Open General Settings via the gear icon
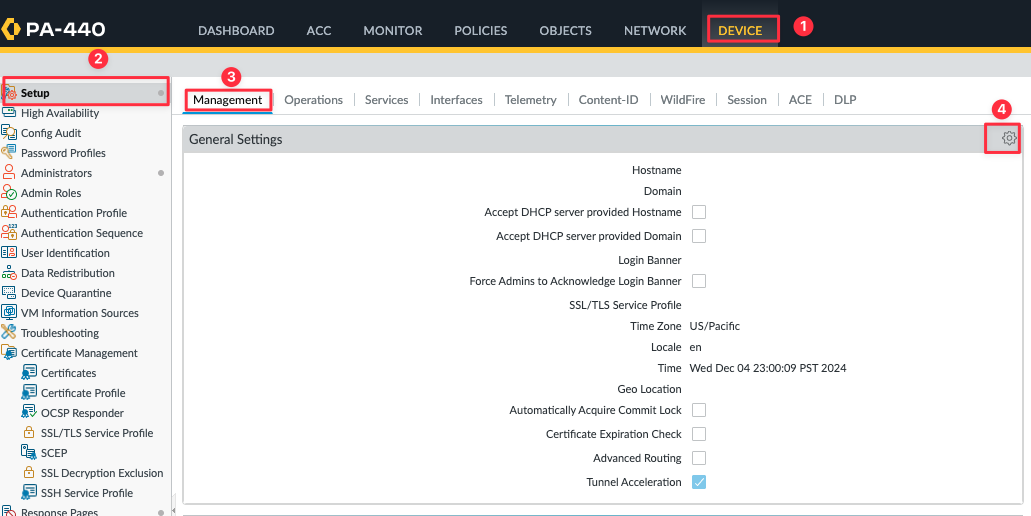 click(x=1009, y=138)
